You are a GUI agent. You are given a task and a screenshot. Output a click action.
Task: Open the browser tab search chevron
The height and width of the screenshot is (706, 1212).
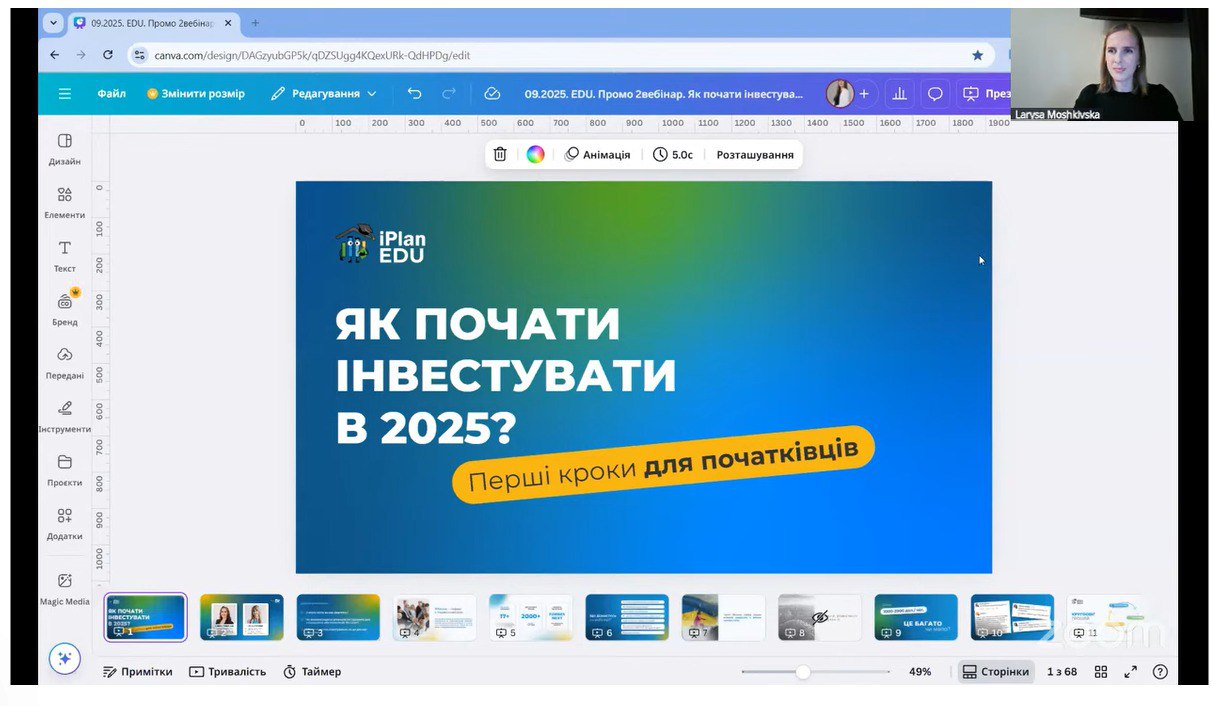pos(52,23)
